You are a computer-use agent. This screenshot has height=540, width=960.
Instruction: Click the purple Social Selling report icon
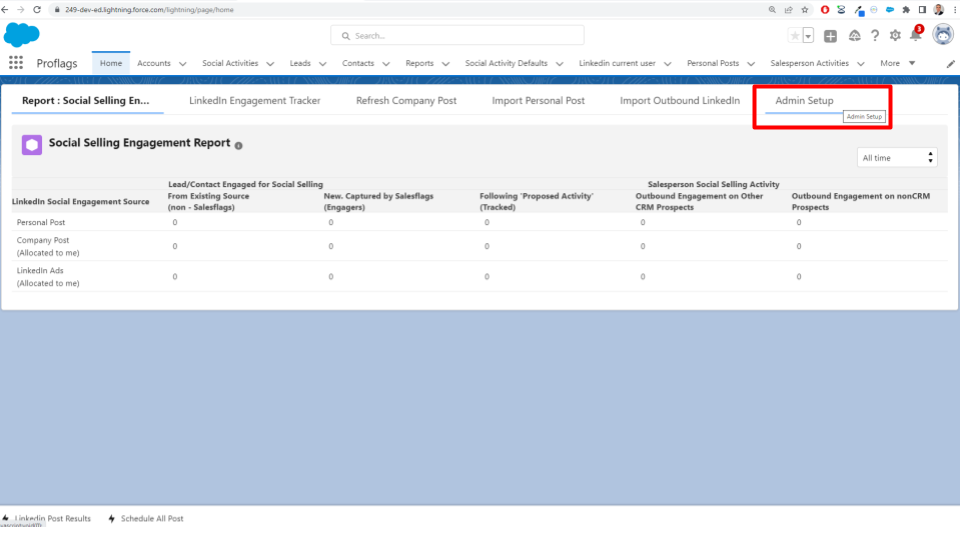(32, 145)
